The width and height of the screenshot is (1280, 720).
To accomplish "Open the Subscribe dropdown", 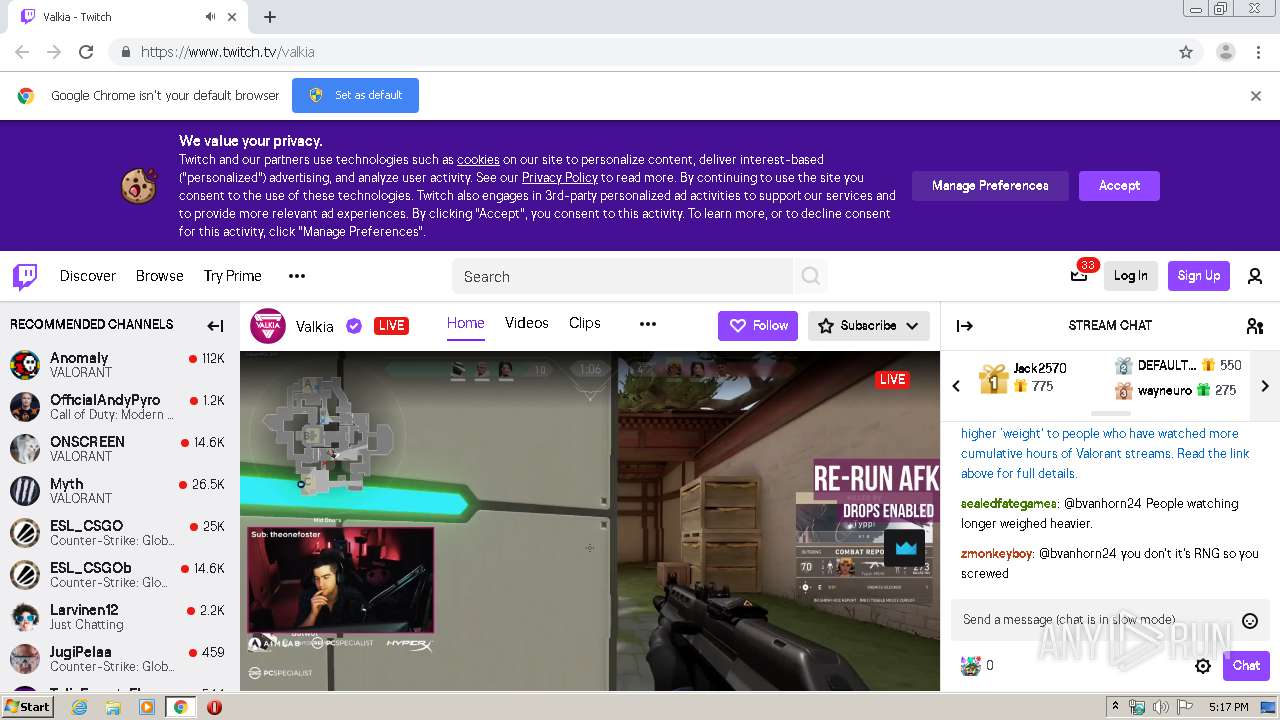I will (x=869, y=326).
